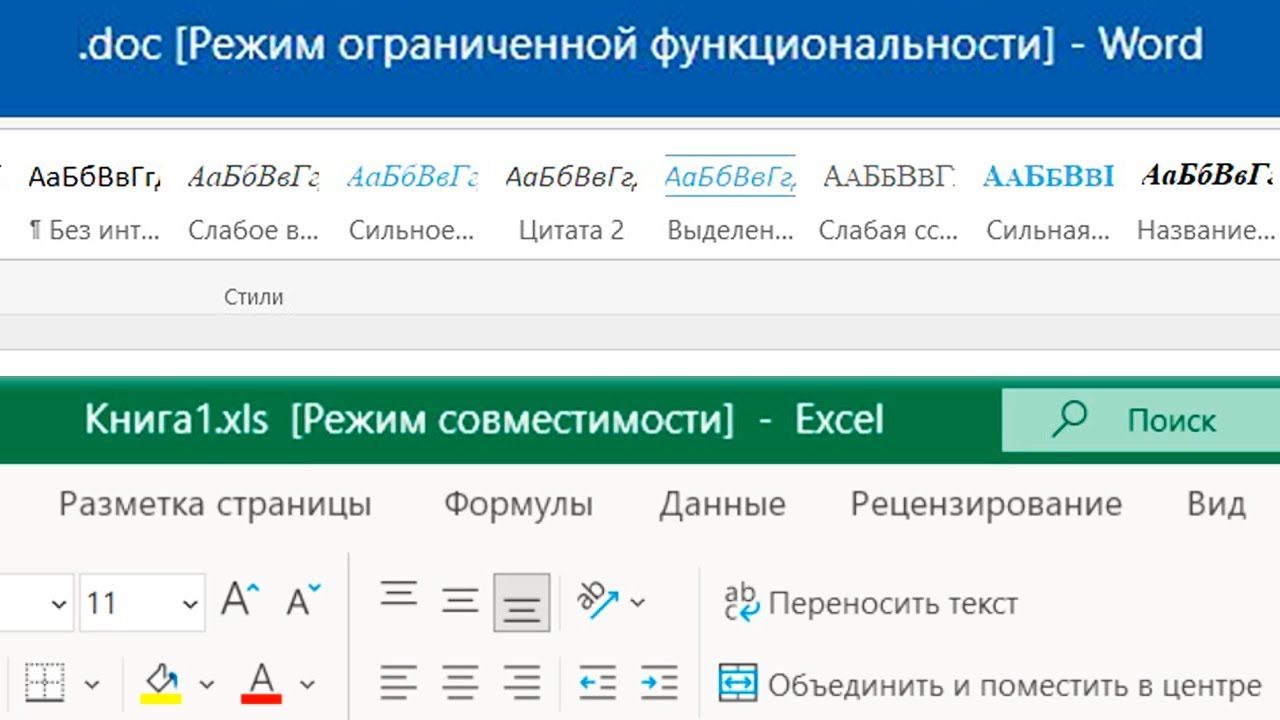This screenshot has height=720, width=1280.
Task: Switch to the Формулы tab in Excel
Action: point(518,504)
